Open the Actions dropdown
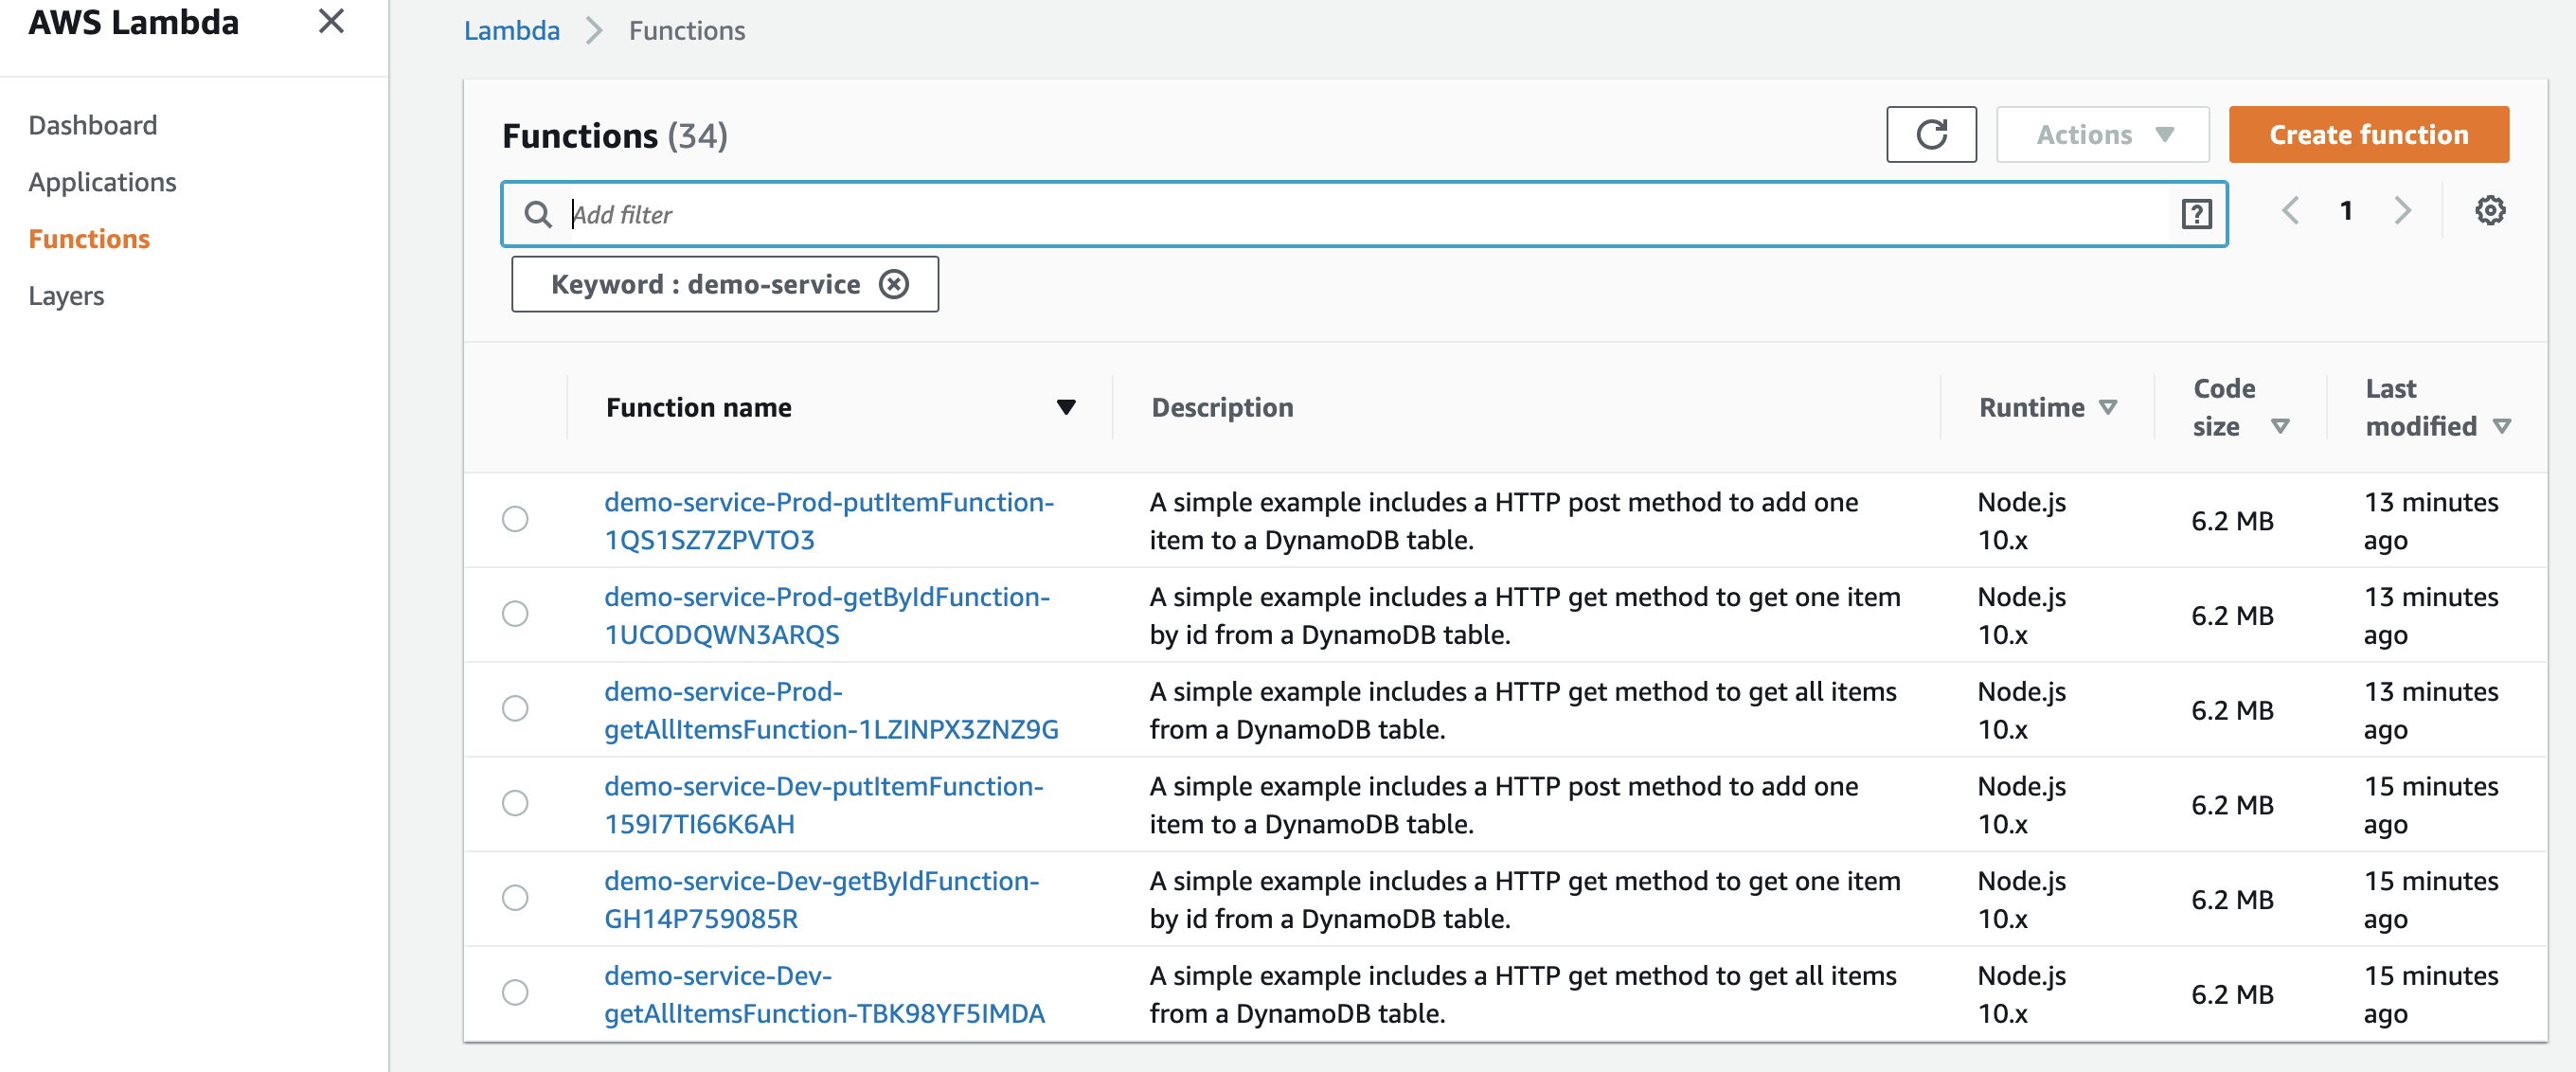Viewport: 2576px width, 1072px height. pyautogui.click(x=2102, y=134)
